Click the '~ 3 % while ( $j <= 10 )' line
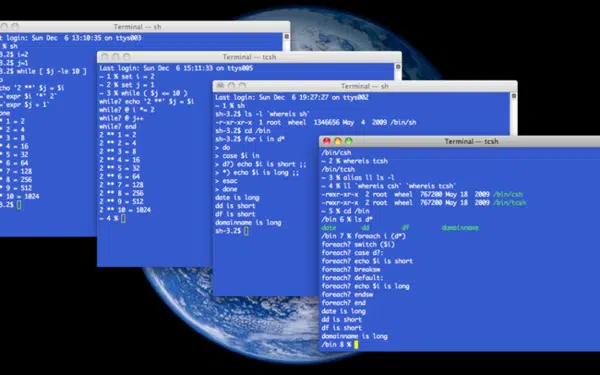The height and width of the screenshot is (375, 600). (x=143, y=93)
